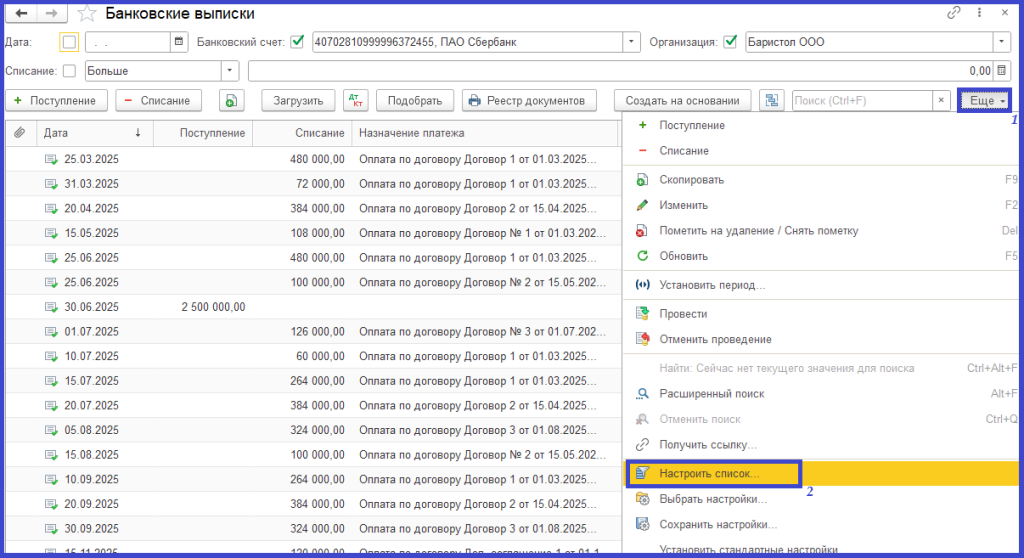Sort by the paperclip attachment column
This screenshot has width=1024, height=558.
point(19,133)
